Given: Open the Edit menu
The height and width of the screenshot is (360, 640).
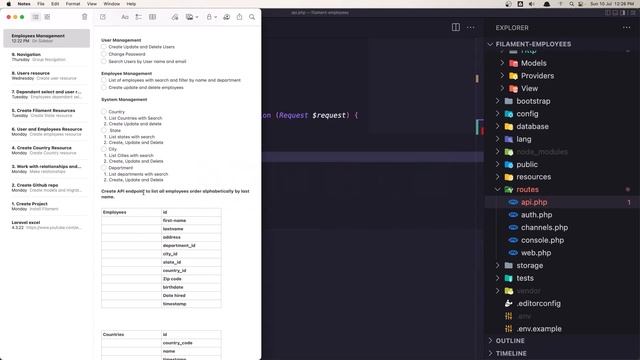Looking at the screenshot, I should [x=55, y=4].
